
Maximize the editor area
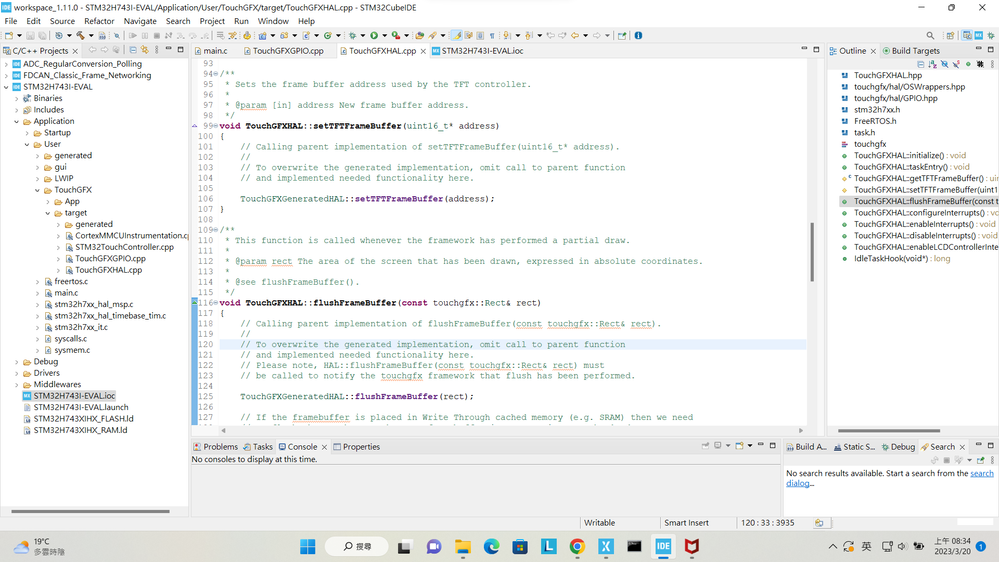click(816, 49)
